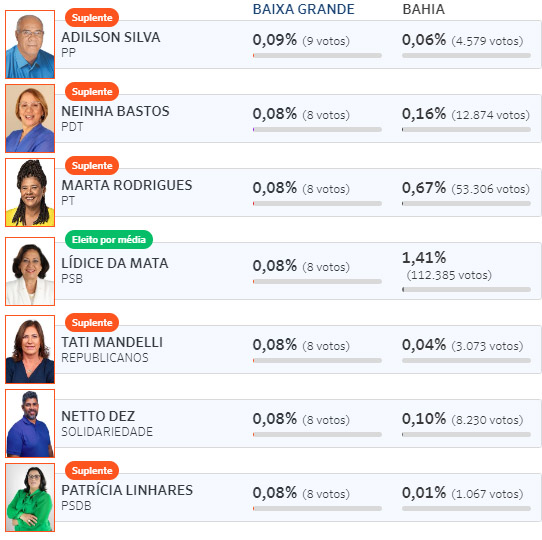542x540 pixels.
Task: Open Lídice da Mata's portrait
Action: 30,271
